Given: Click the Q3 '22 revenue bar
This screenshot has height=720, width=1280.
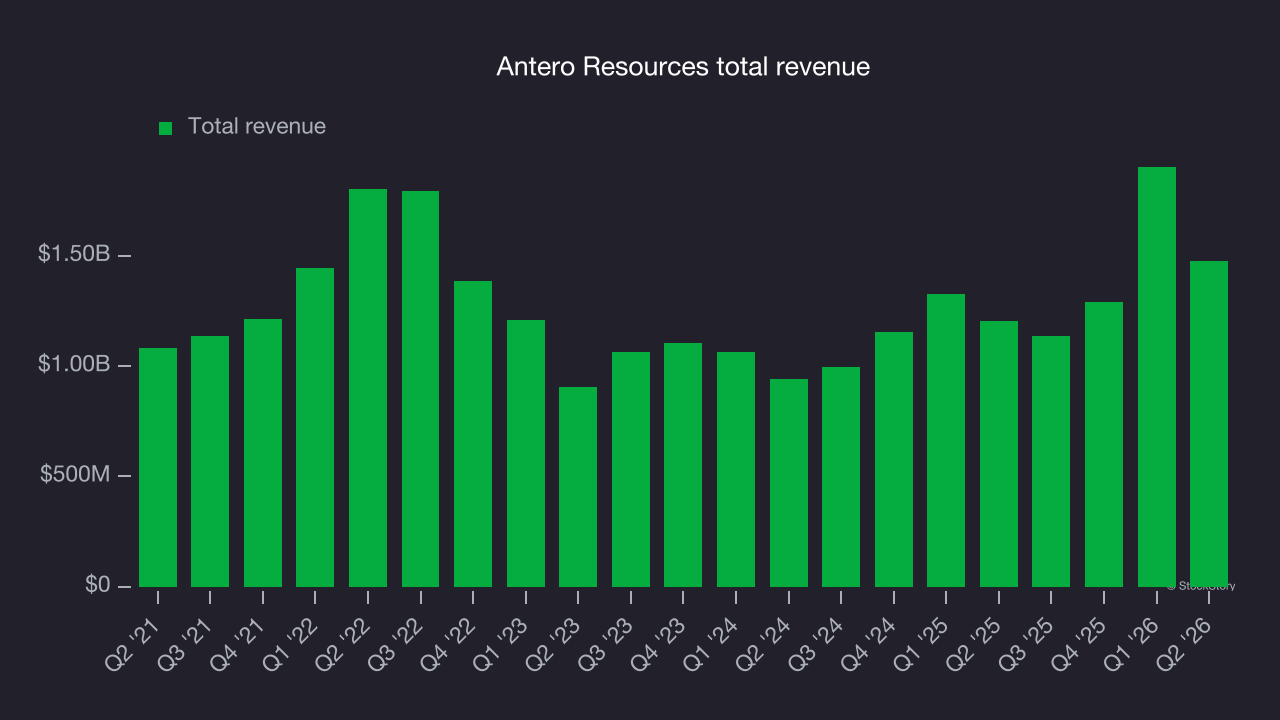Looking at the screenshot, I should [x=420, y=389].
